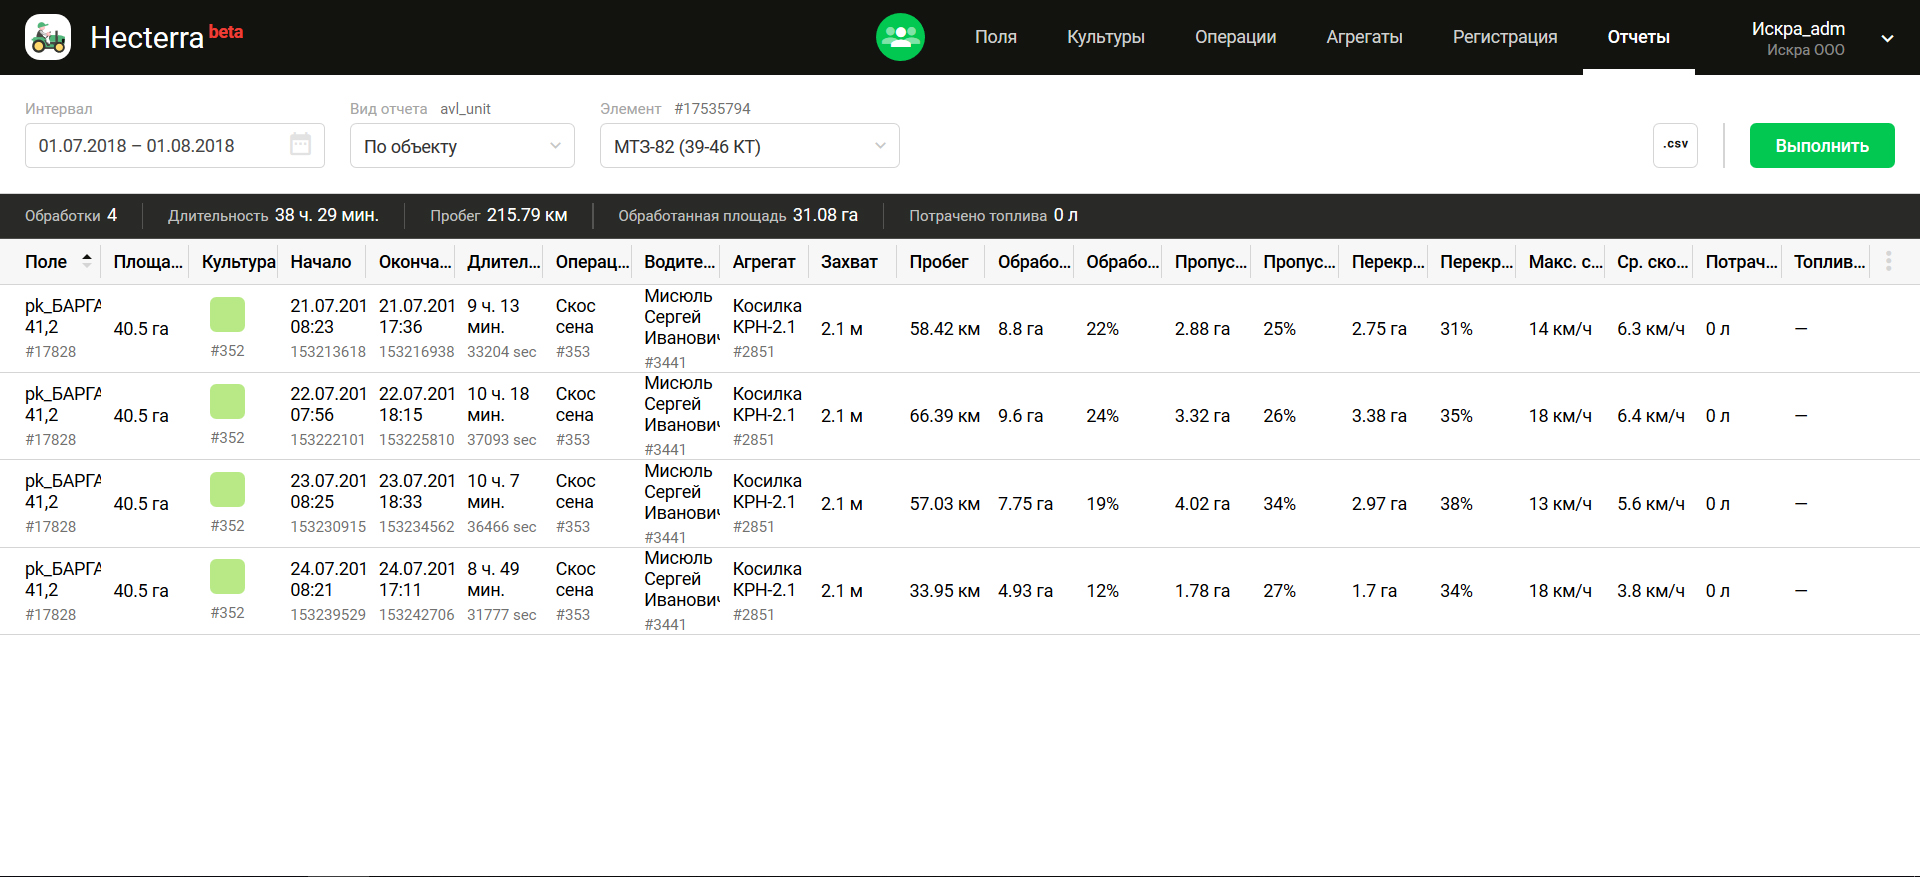Image resolution: width=1920 pixels, height=877 pixels.
Task: Go to the Поля menu tab
Action: pyautogui.click(x=995, y=37)
